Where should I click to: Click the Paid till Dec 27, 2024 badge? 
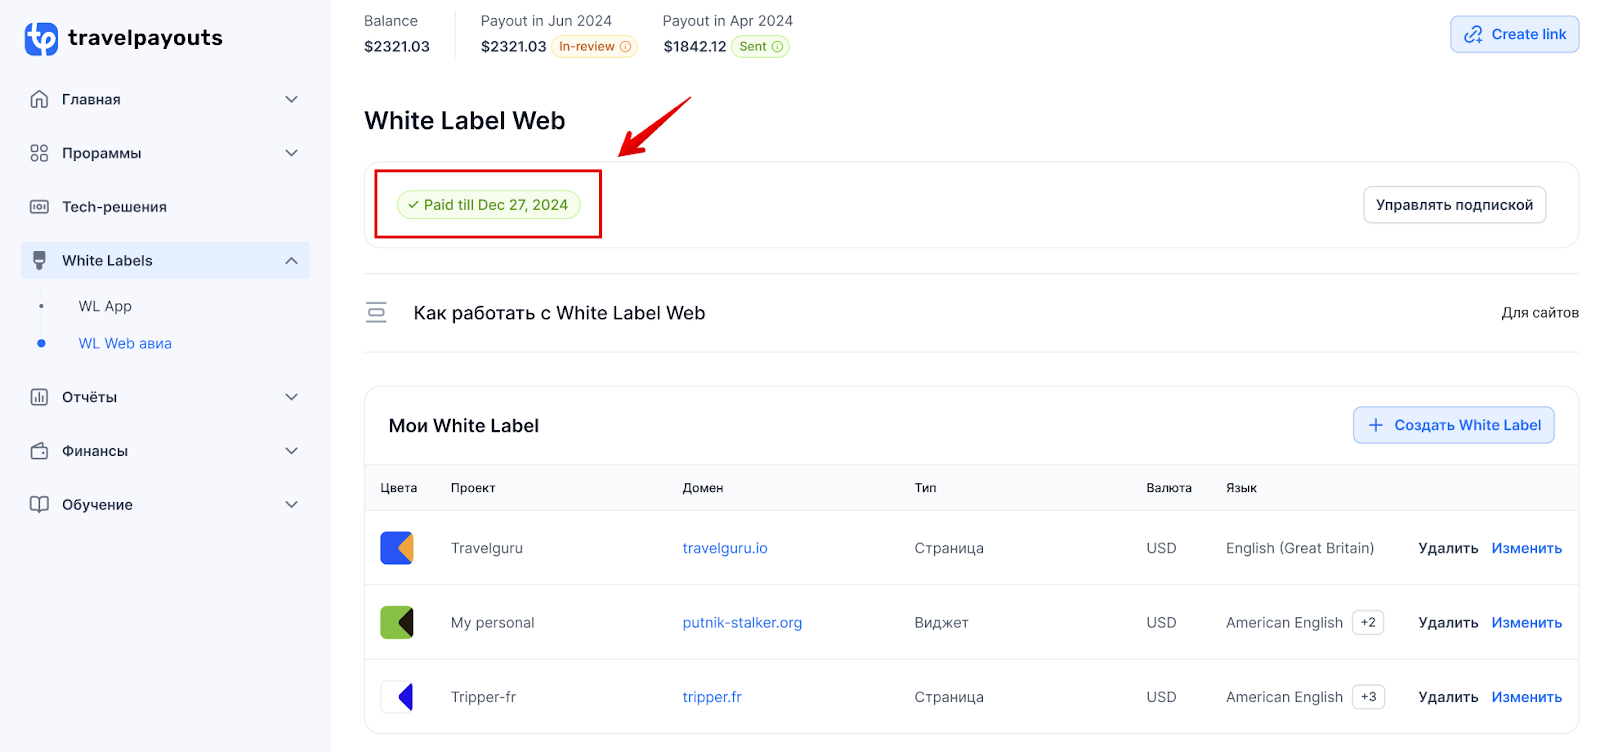[x=488, y=204]
